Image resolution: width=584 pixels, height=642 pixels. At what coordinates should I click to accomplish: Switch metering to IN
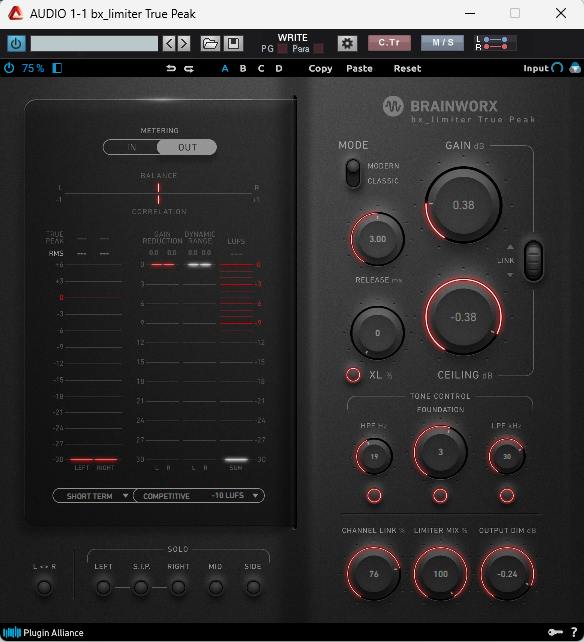pos(131,147)
